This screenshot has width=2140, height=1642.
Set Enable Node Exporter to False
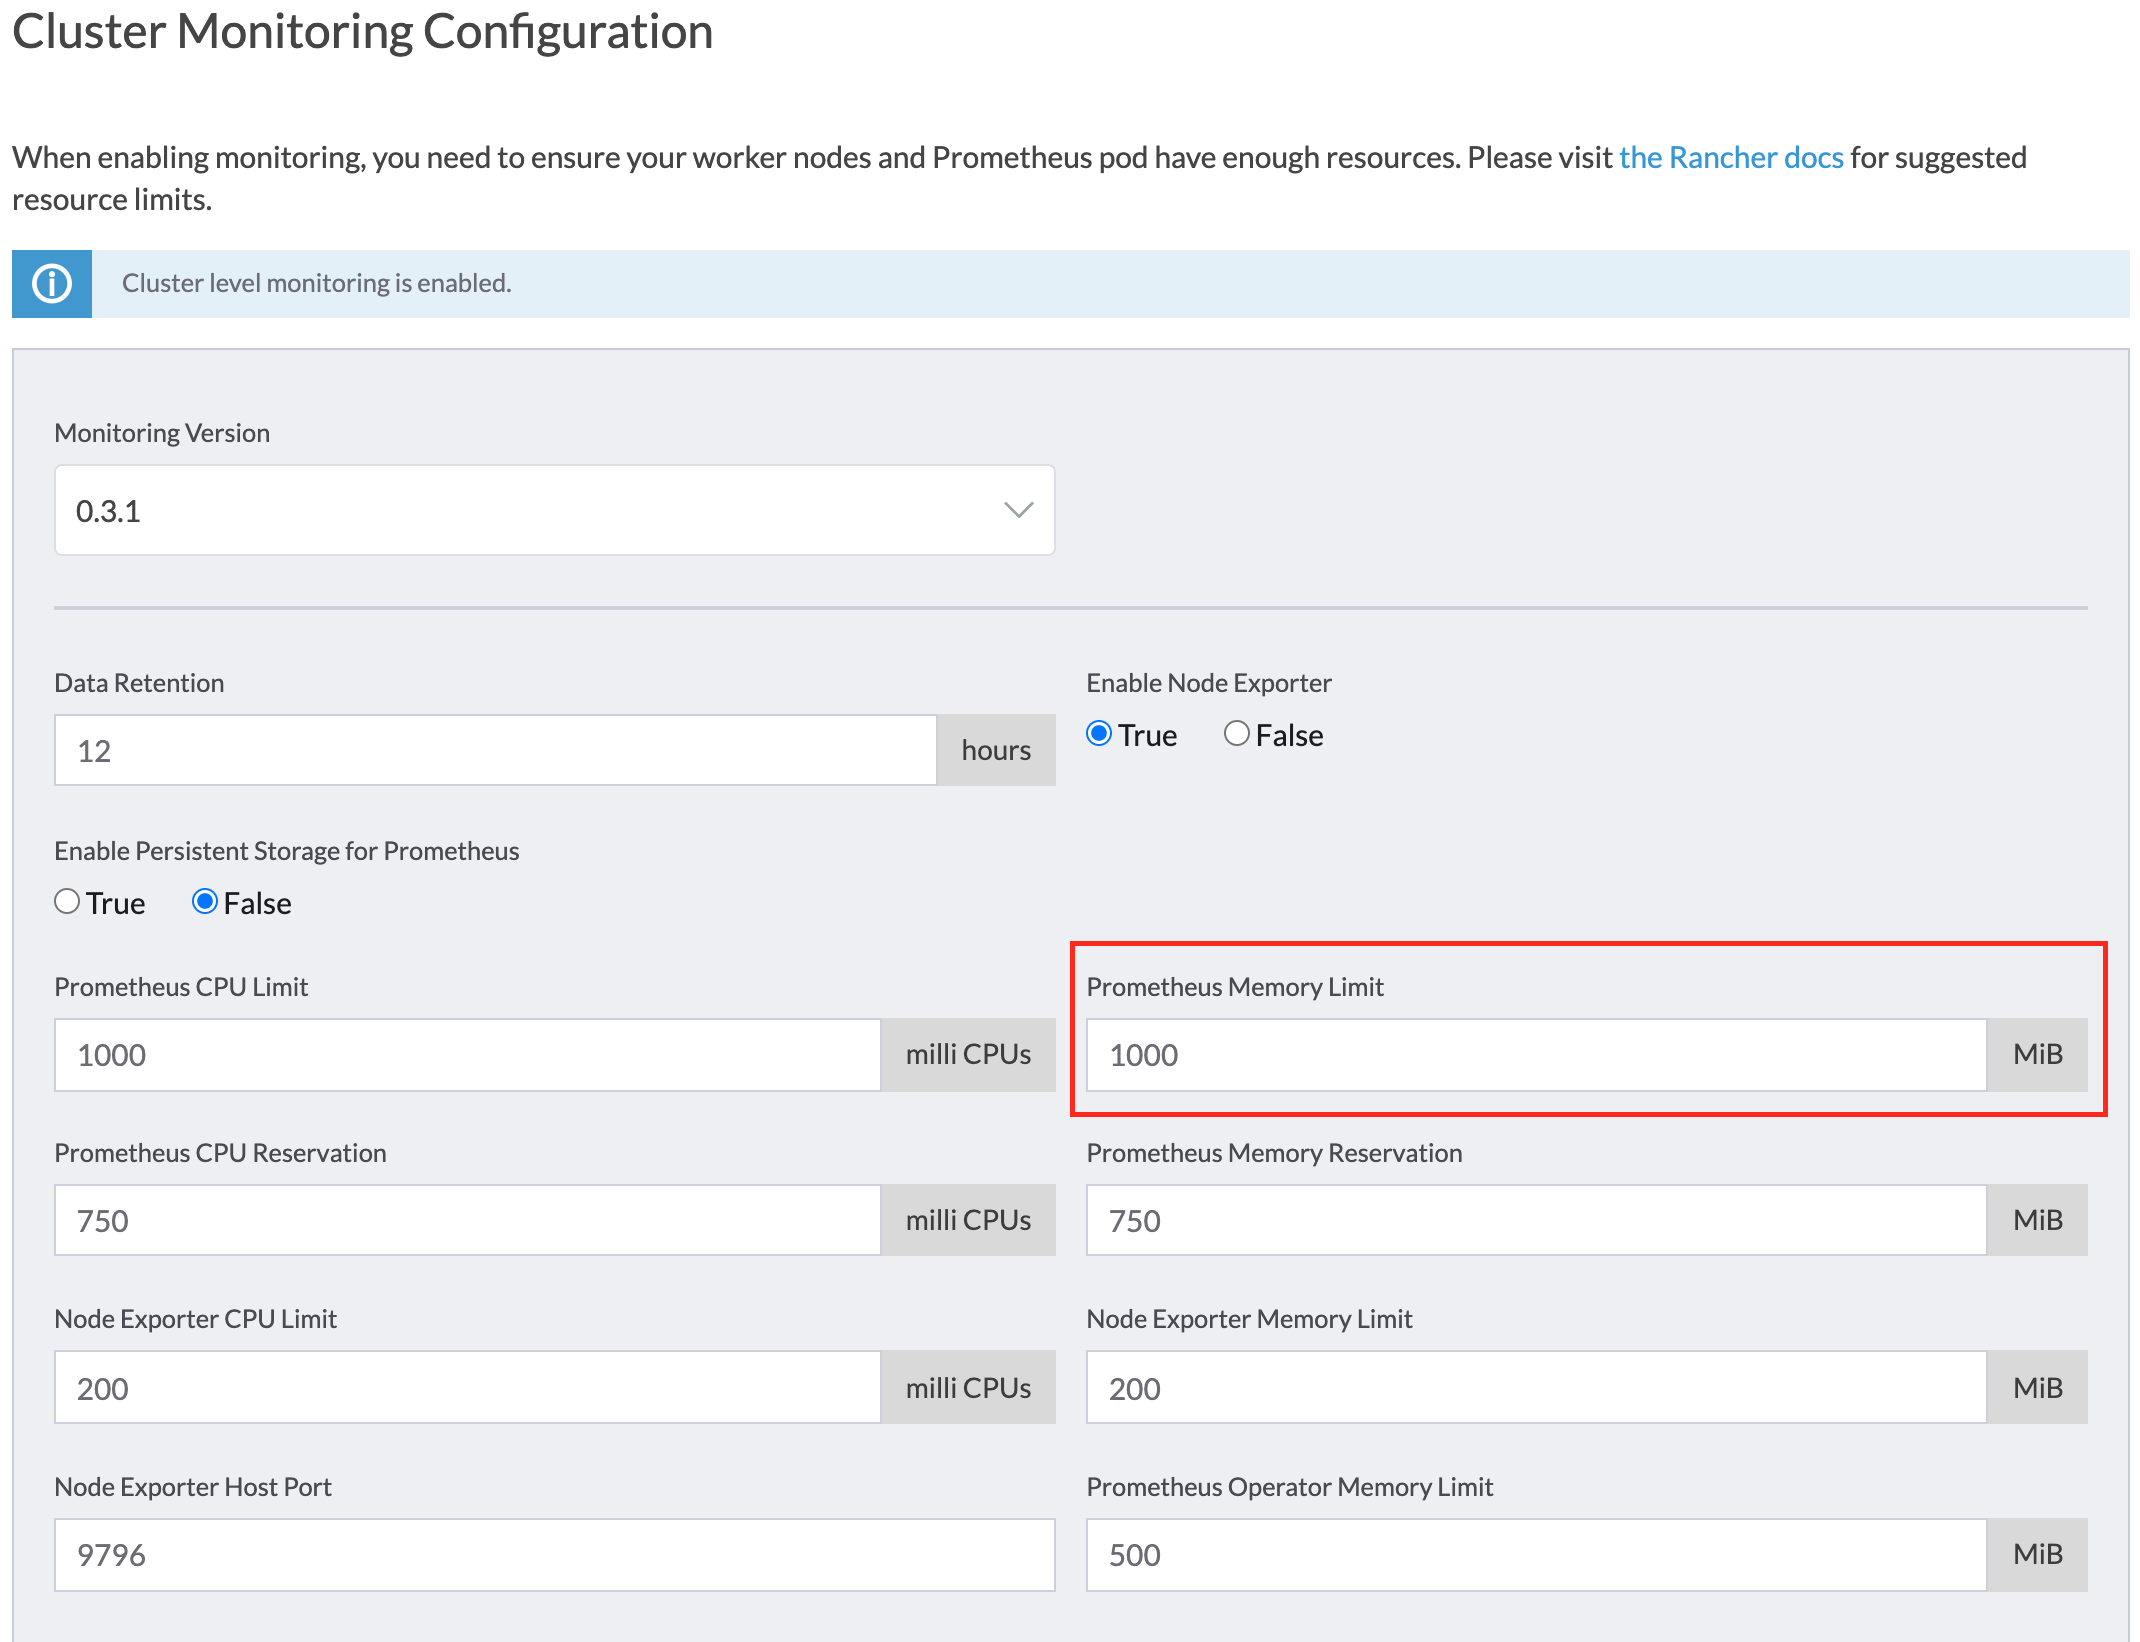[1237, 734]
